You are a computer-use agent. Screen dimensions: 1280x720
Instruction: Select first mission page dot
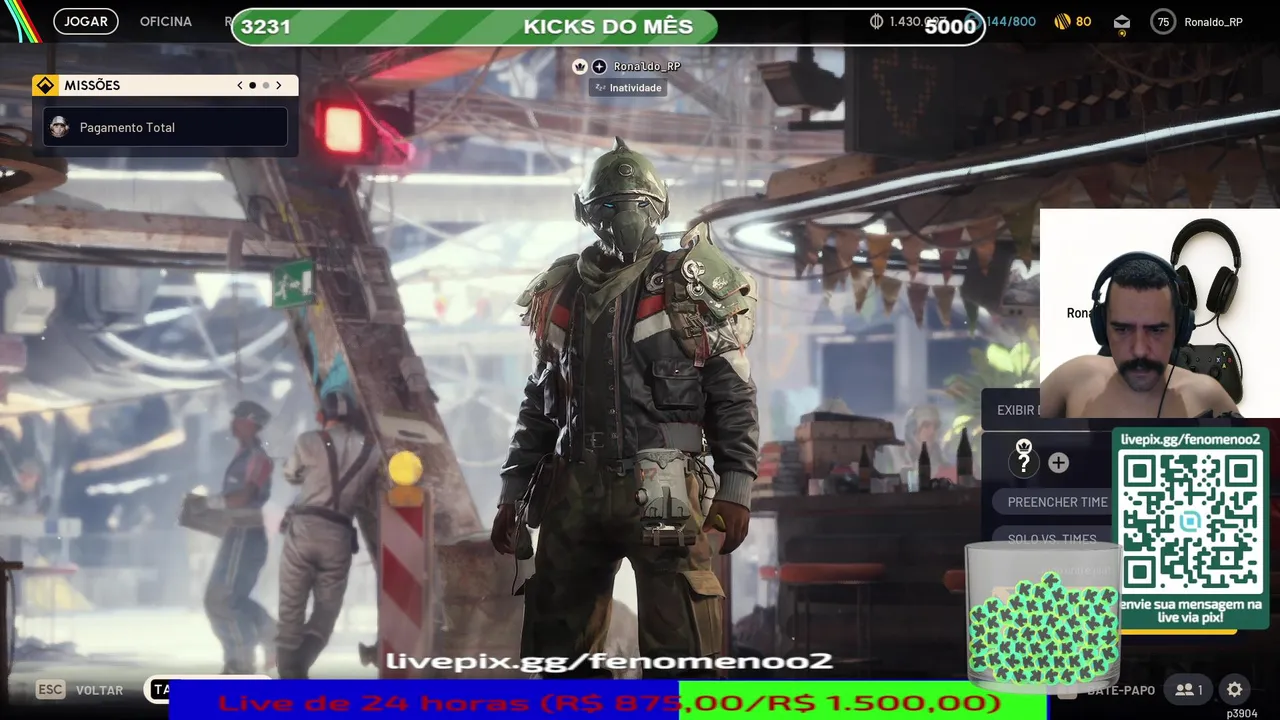click(252, 85)
